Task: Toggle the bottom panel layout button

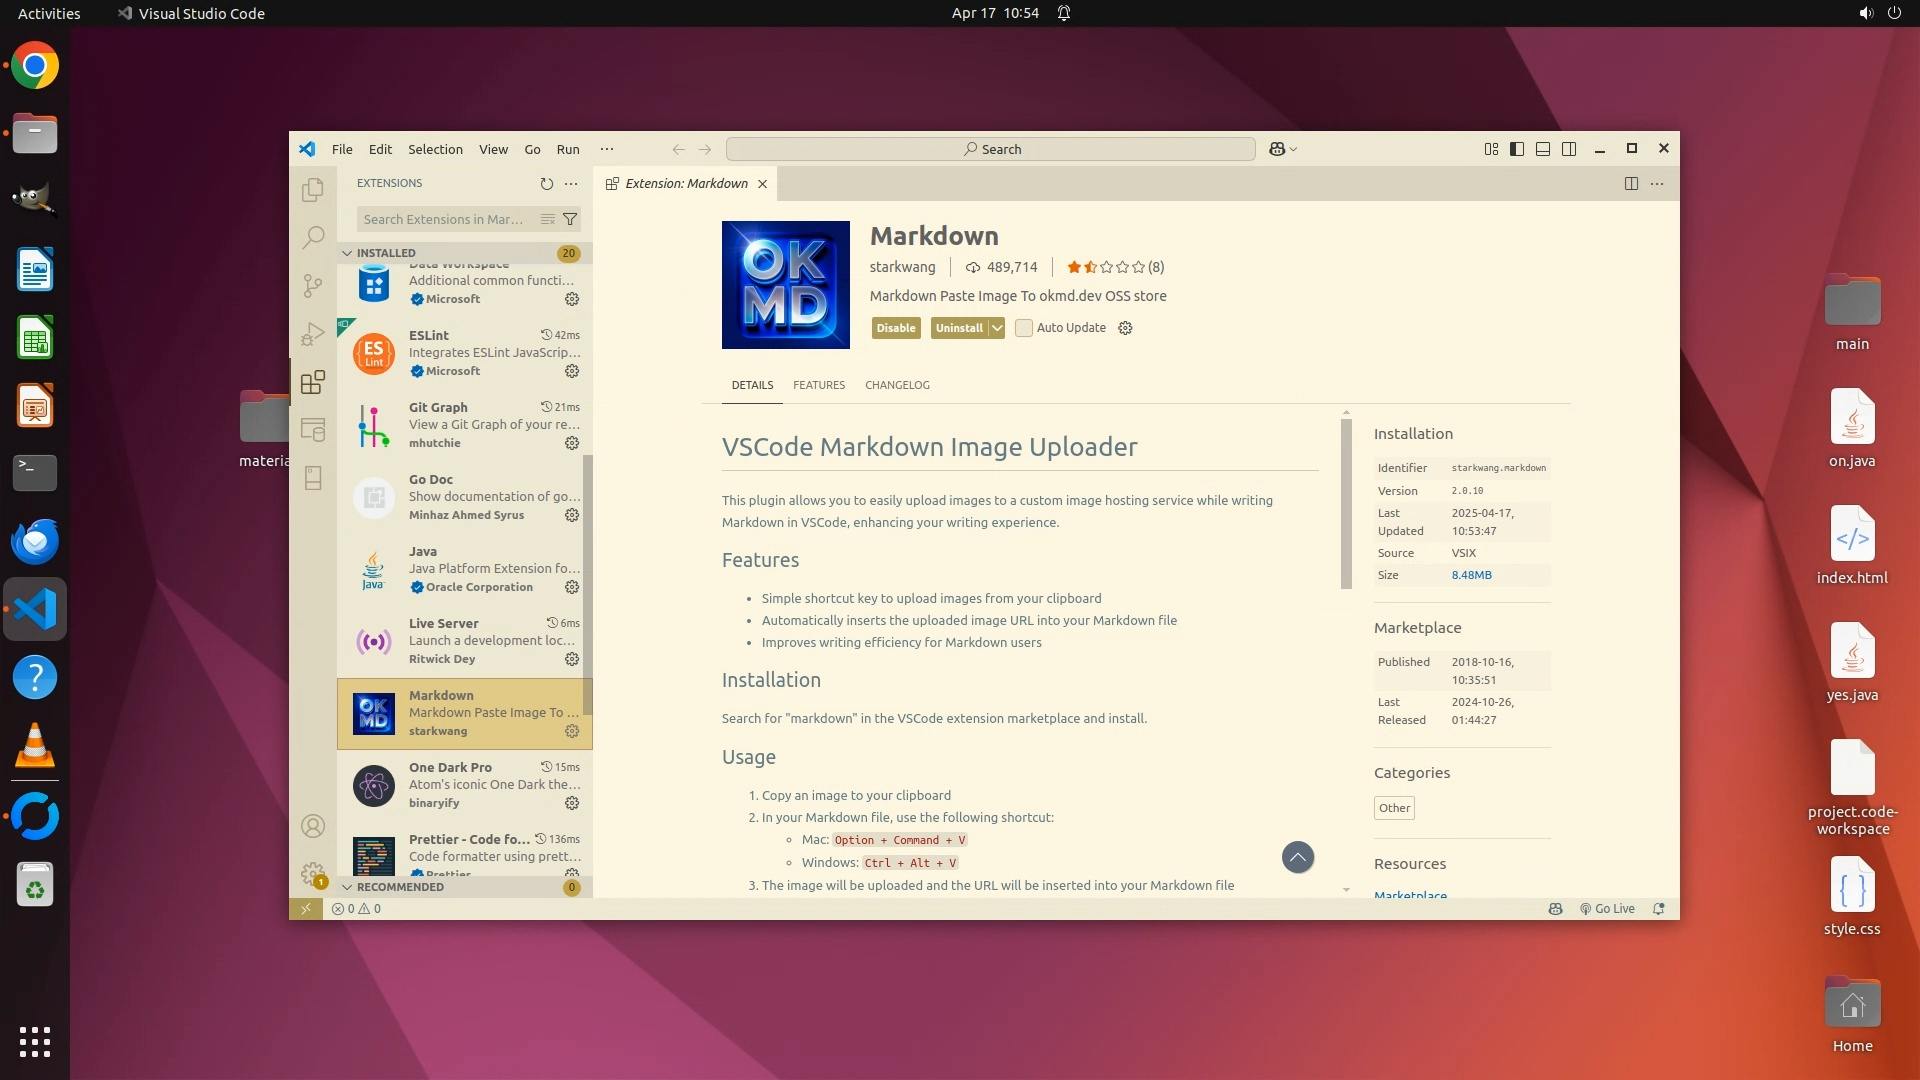Action: click(1543, 149)
